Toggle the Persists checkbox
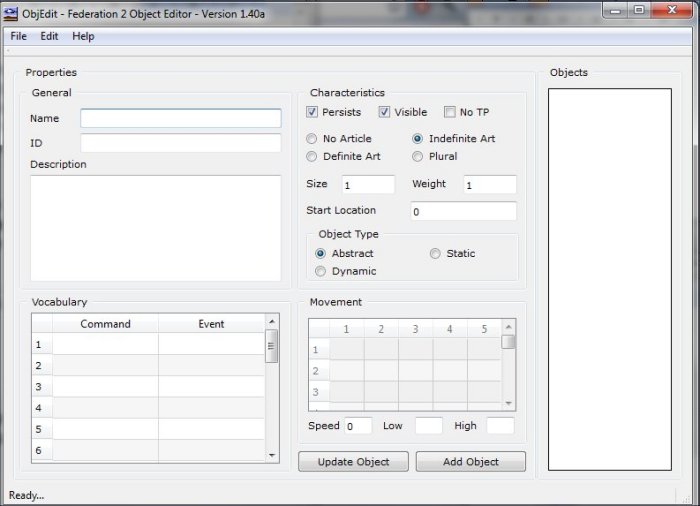 (x=312, y=112)
